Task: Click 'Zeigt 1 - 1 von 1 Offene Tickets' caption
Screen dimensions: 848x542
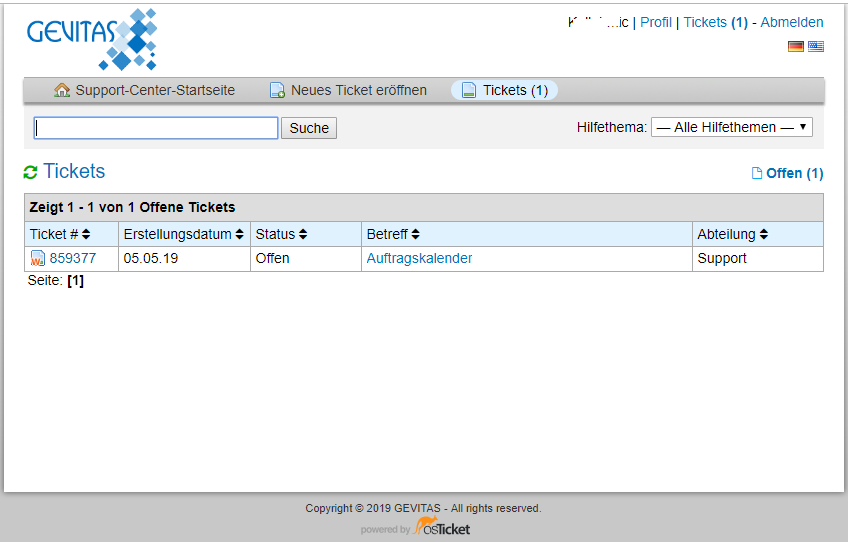Action: pyautogui.click(x=132, y=207)
